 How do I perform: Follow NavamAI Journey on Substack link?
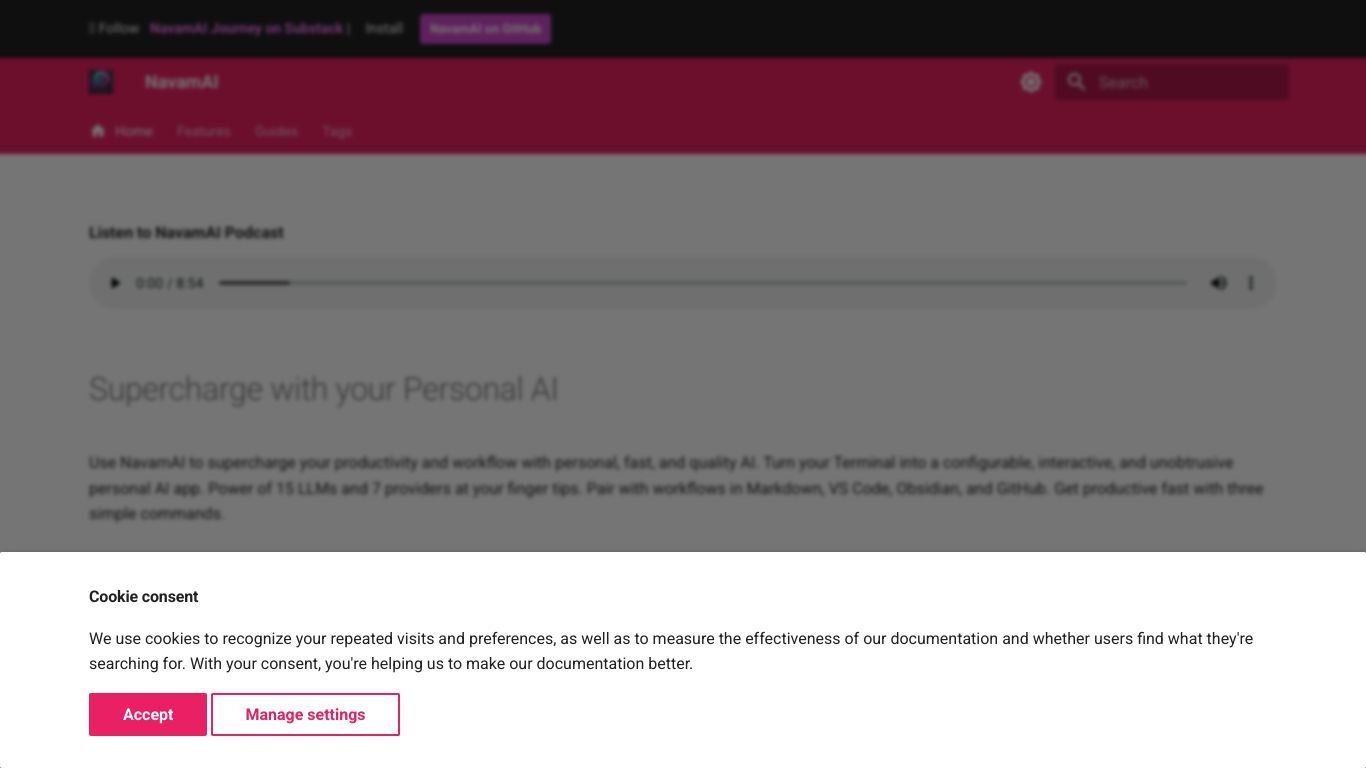[246, 28]
